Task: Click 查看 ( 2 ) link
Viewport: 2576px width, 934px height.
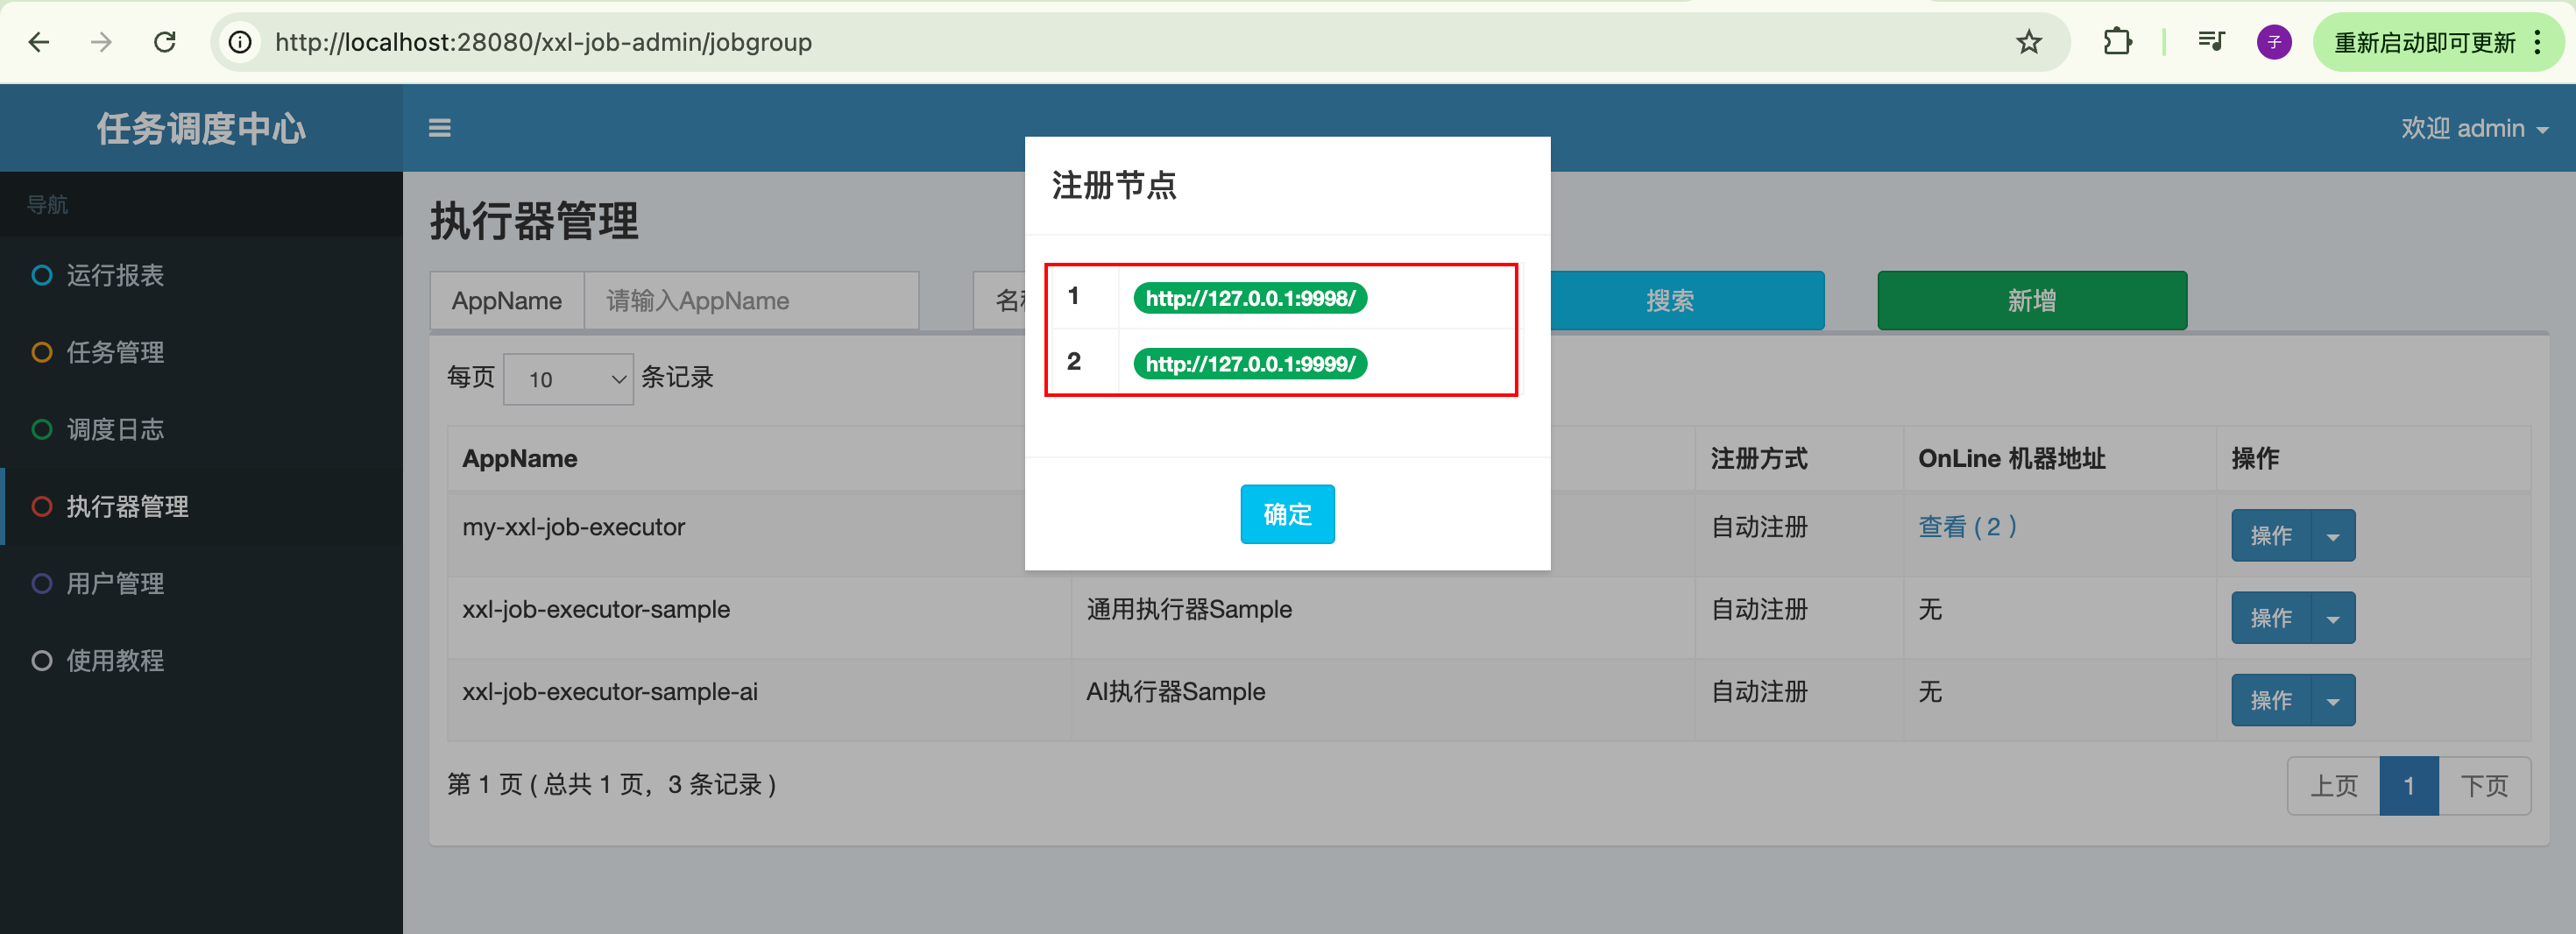Action: (1967, 527)
